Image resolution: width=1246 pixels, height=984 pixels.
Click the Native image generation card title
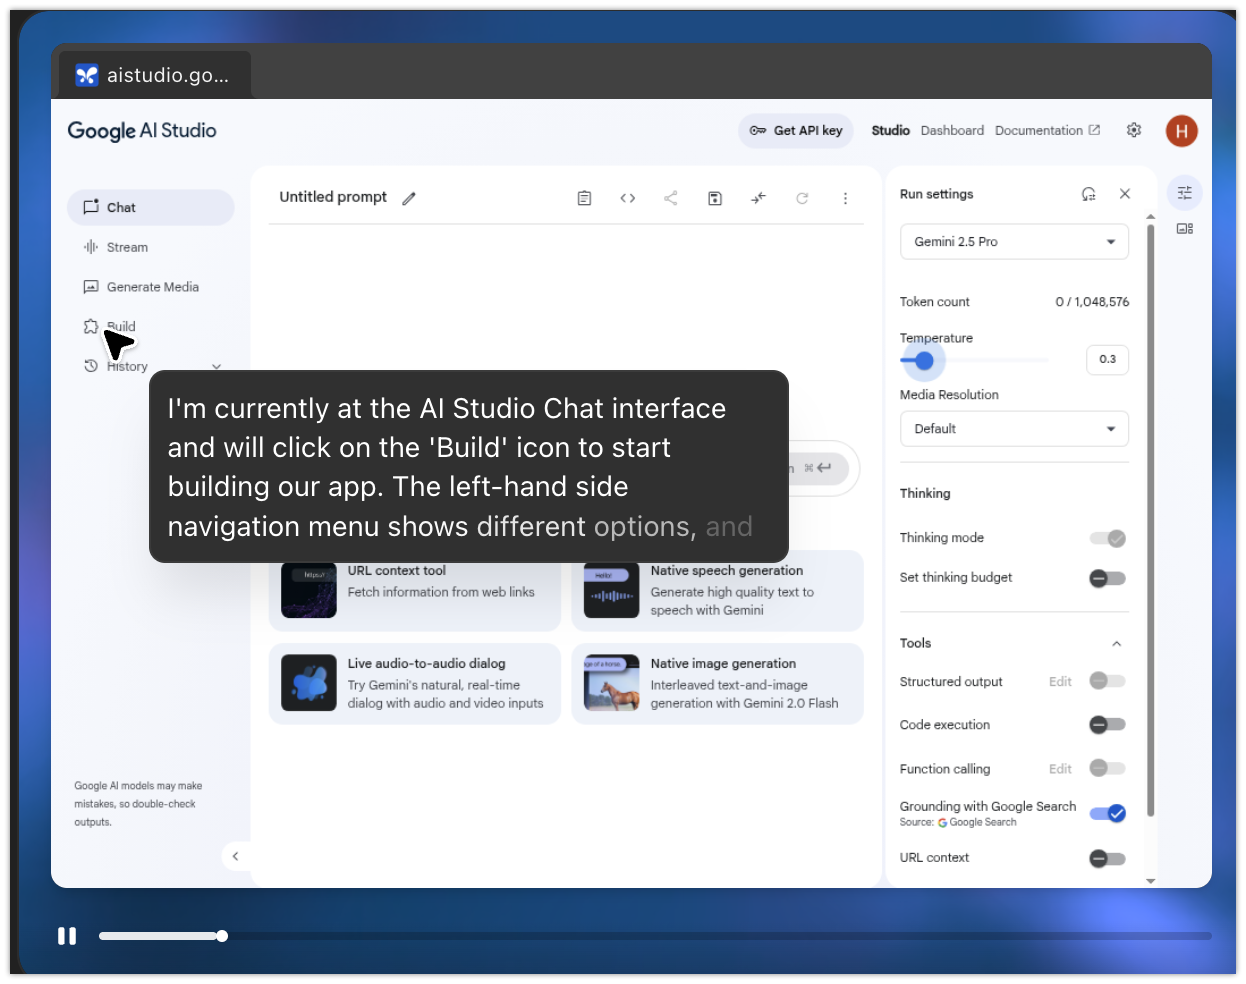click(x=723, y=663)
